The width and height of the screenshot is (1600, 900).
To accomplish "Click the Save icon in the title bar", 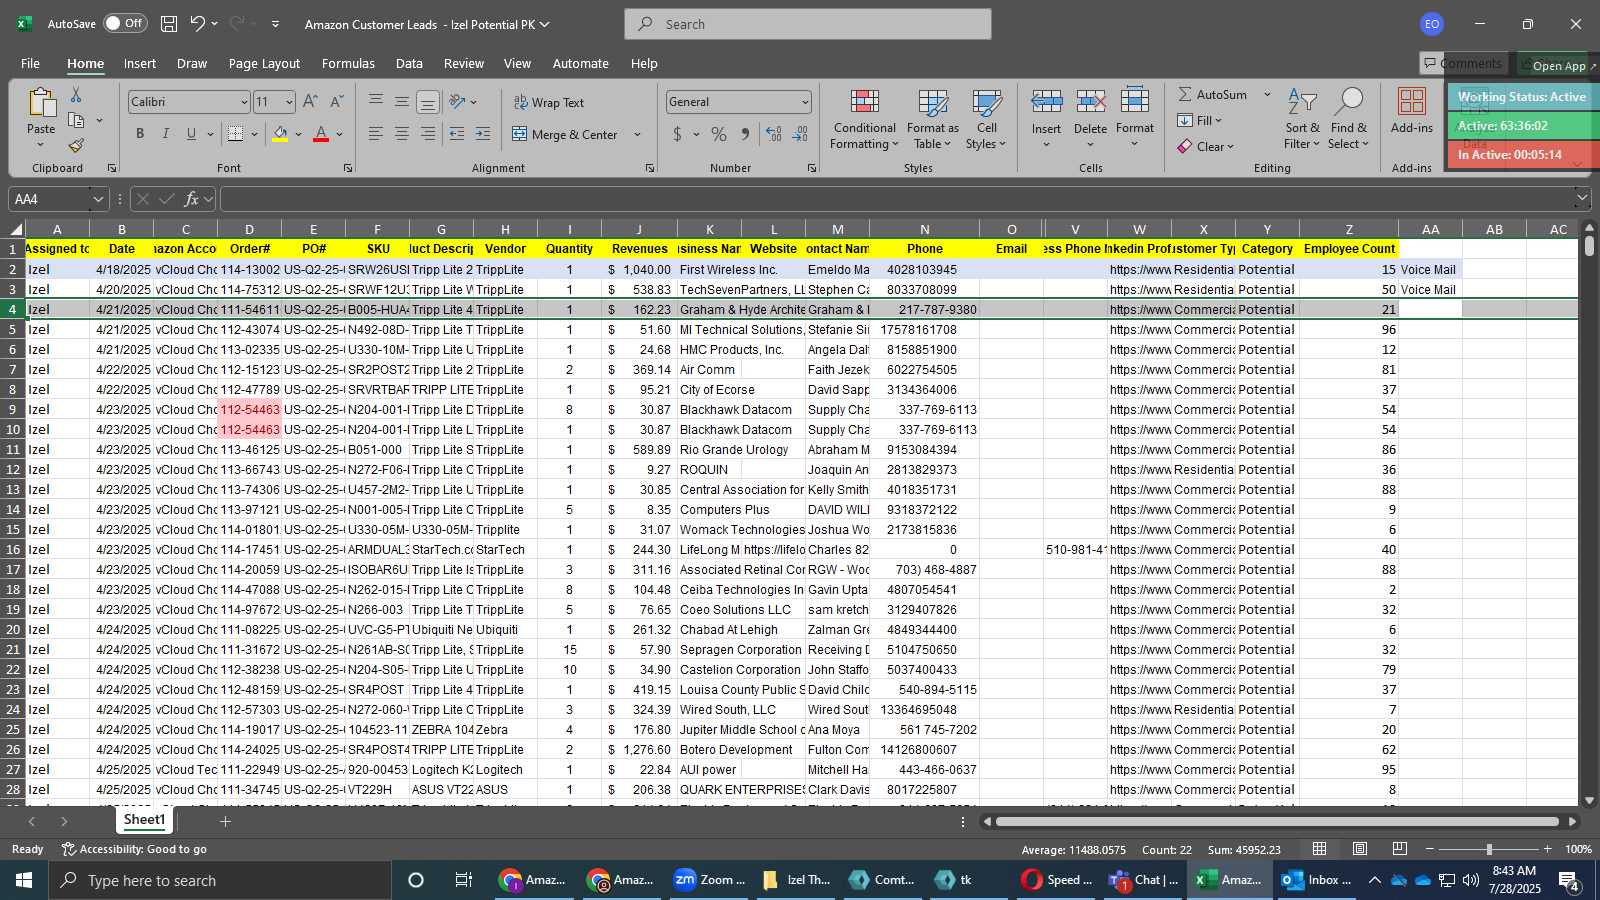I will tap(169, 24).
